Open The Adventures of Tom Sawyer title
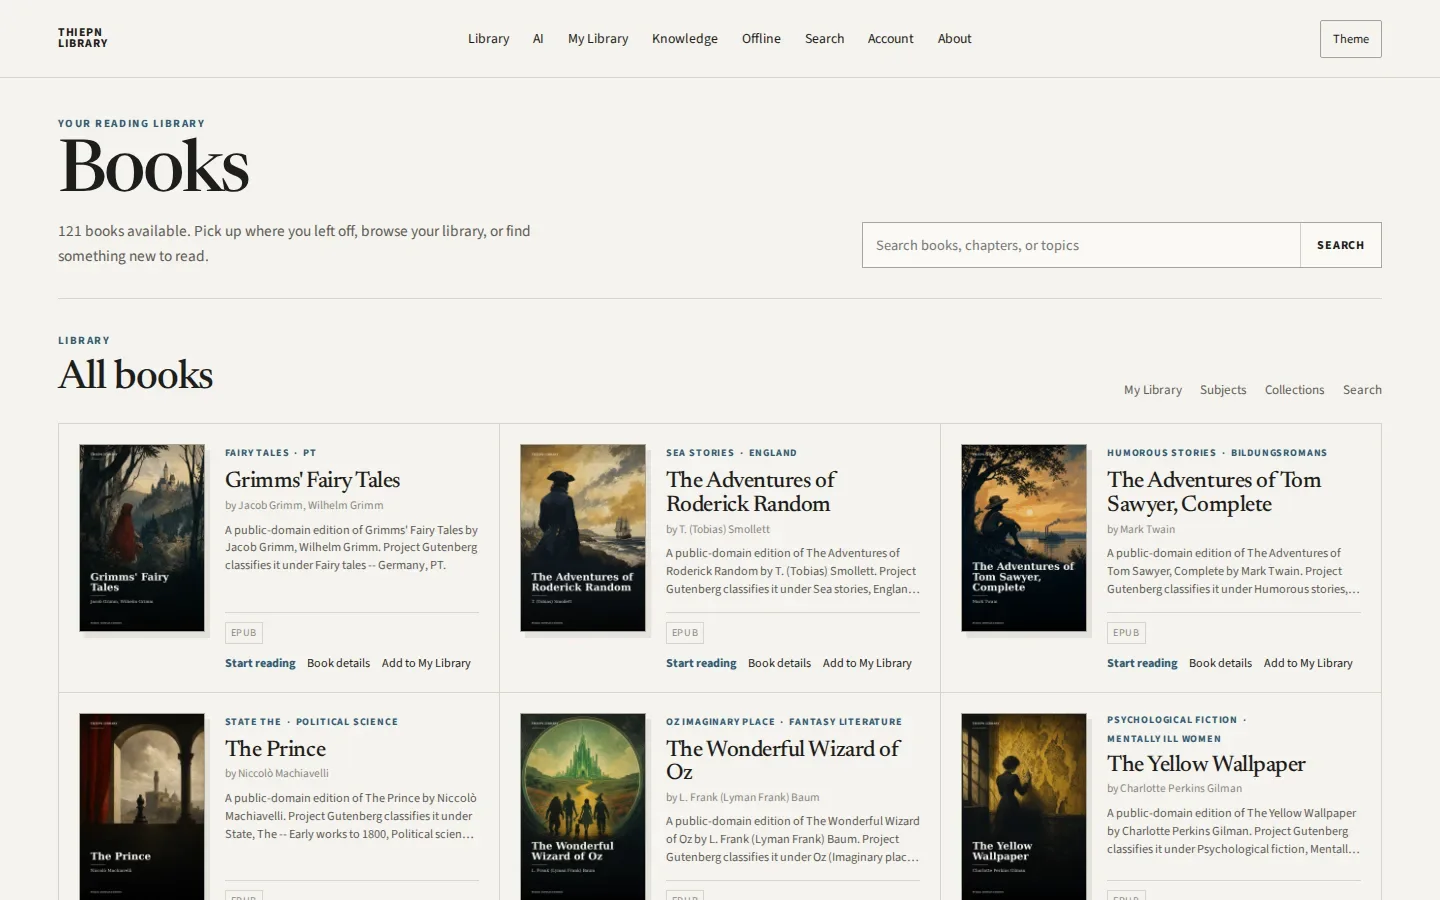The image size is (1440, 900). 1214,492
